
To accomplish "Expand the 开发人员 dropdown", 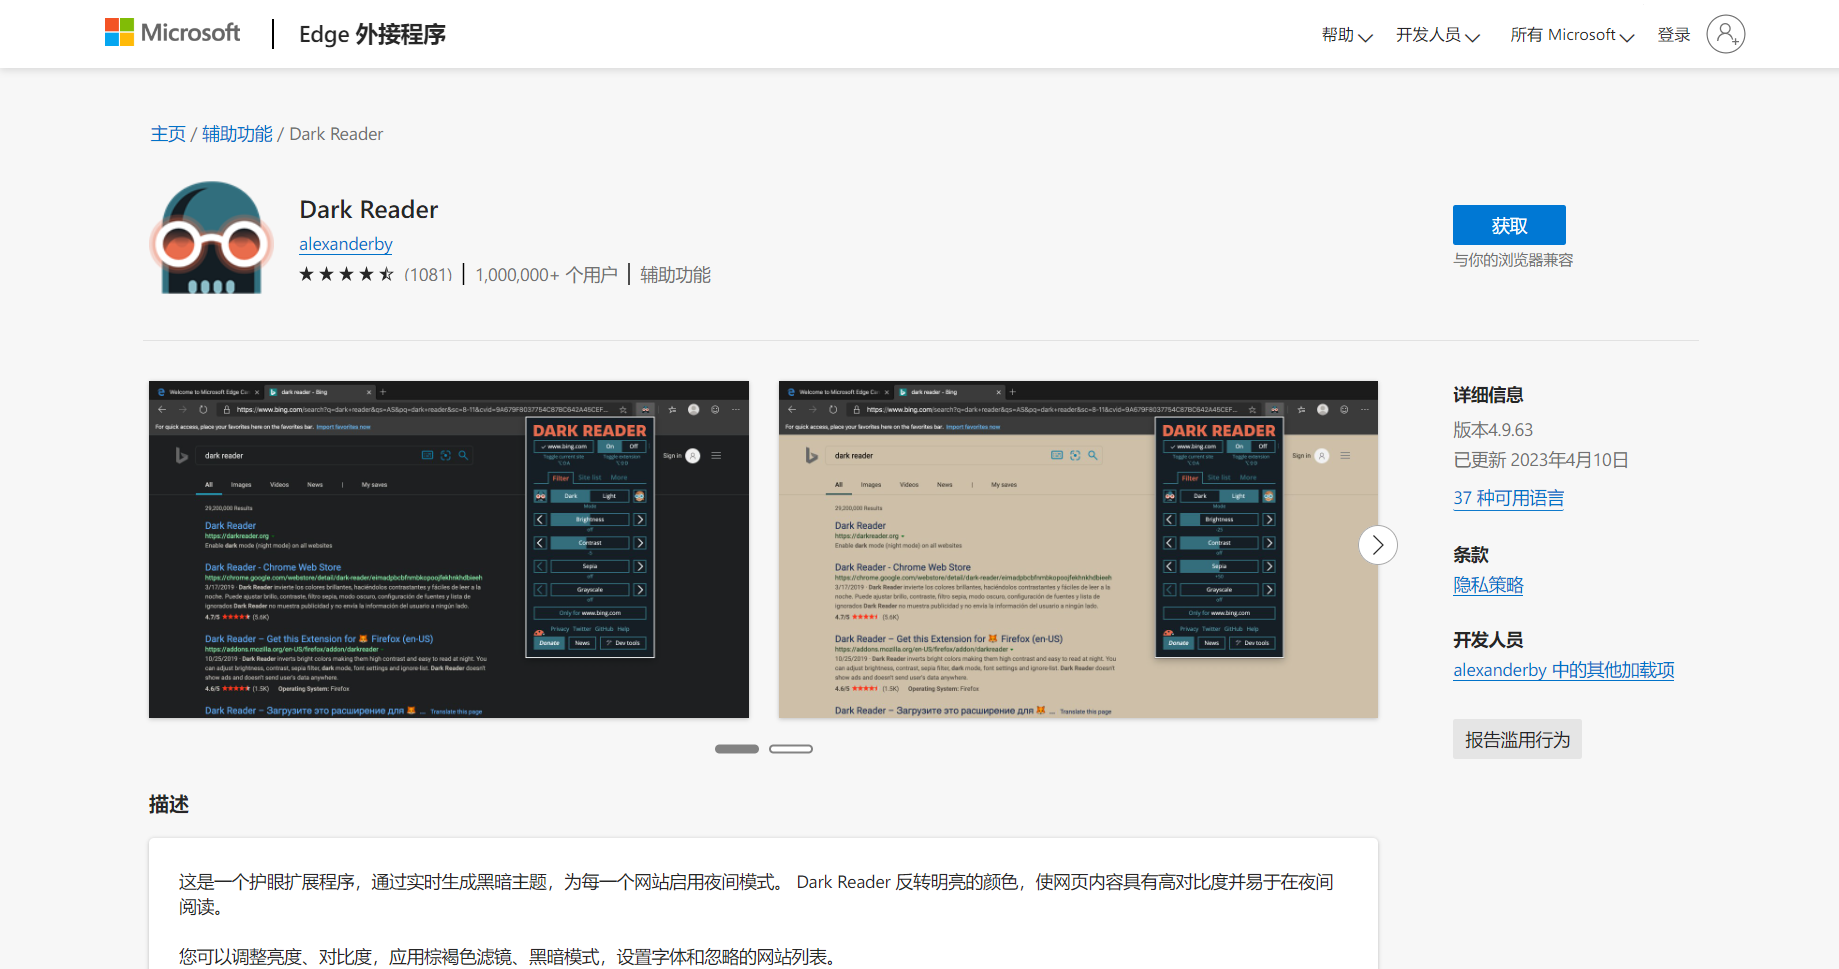I will click(1437, 34).
